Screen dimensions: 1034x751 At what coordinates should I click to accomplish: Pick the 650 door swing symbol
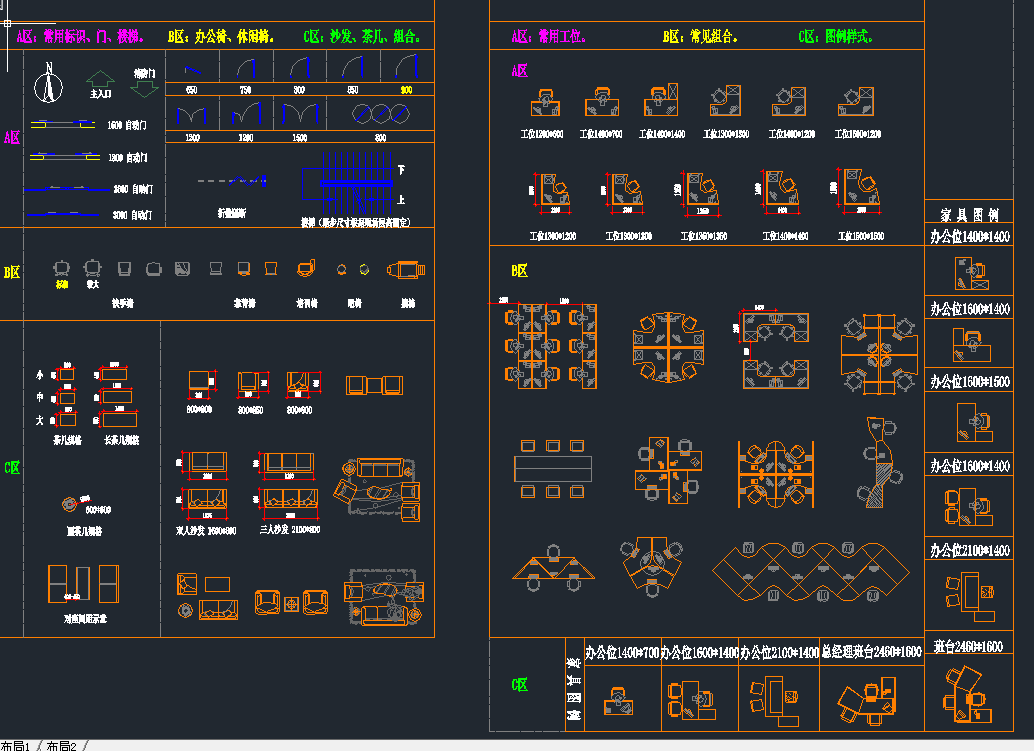coord(192,69)
